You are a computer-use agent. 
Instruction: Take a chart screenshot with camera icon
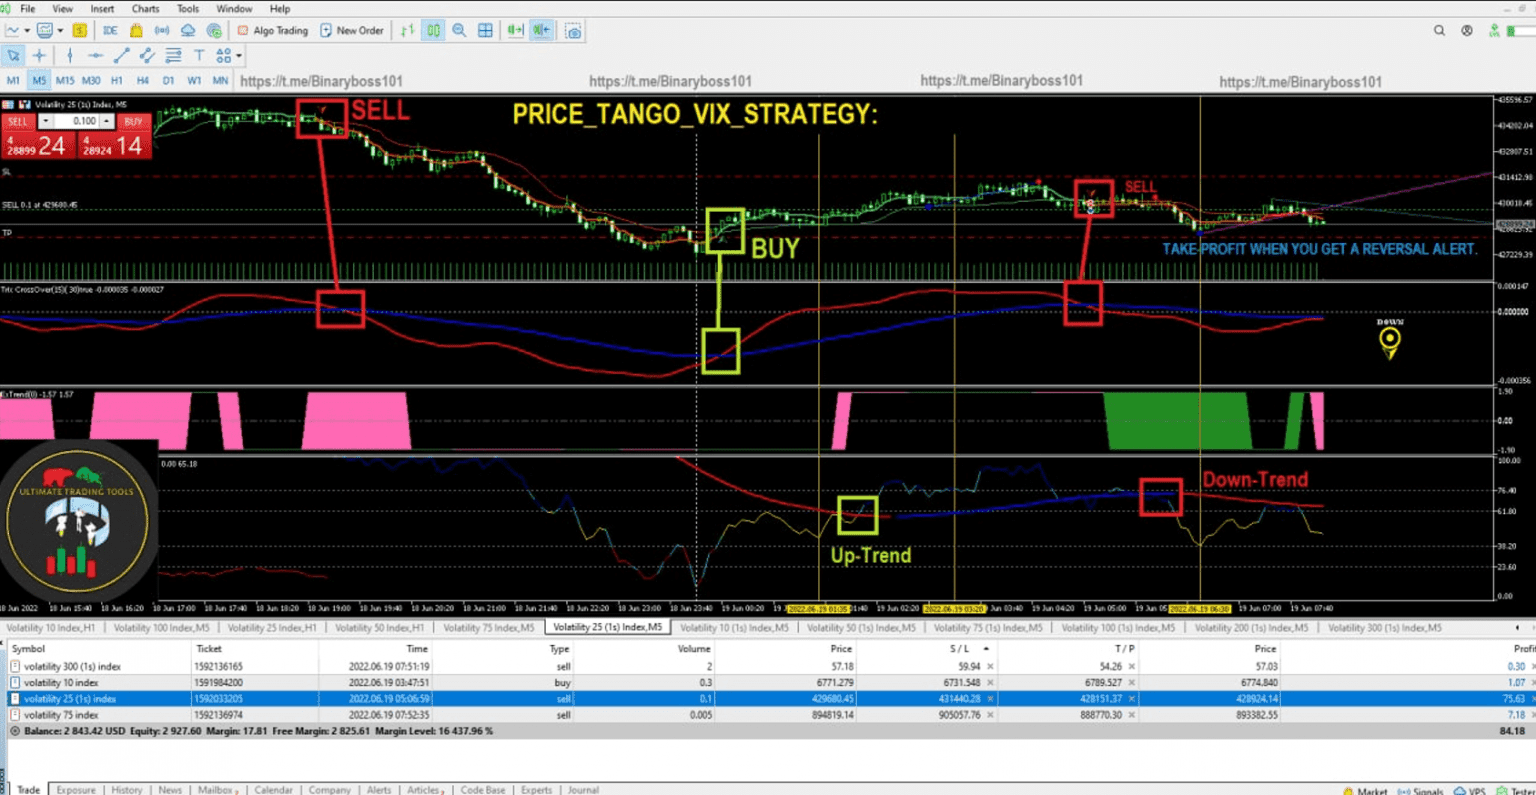point(571,31)
